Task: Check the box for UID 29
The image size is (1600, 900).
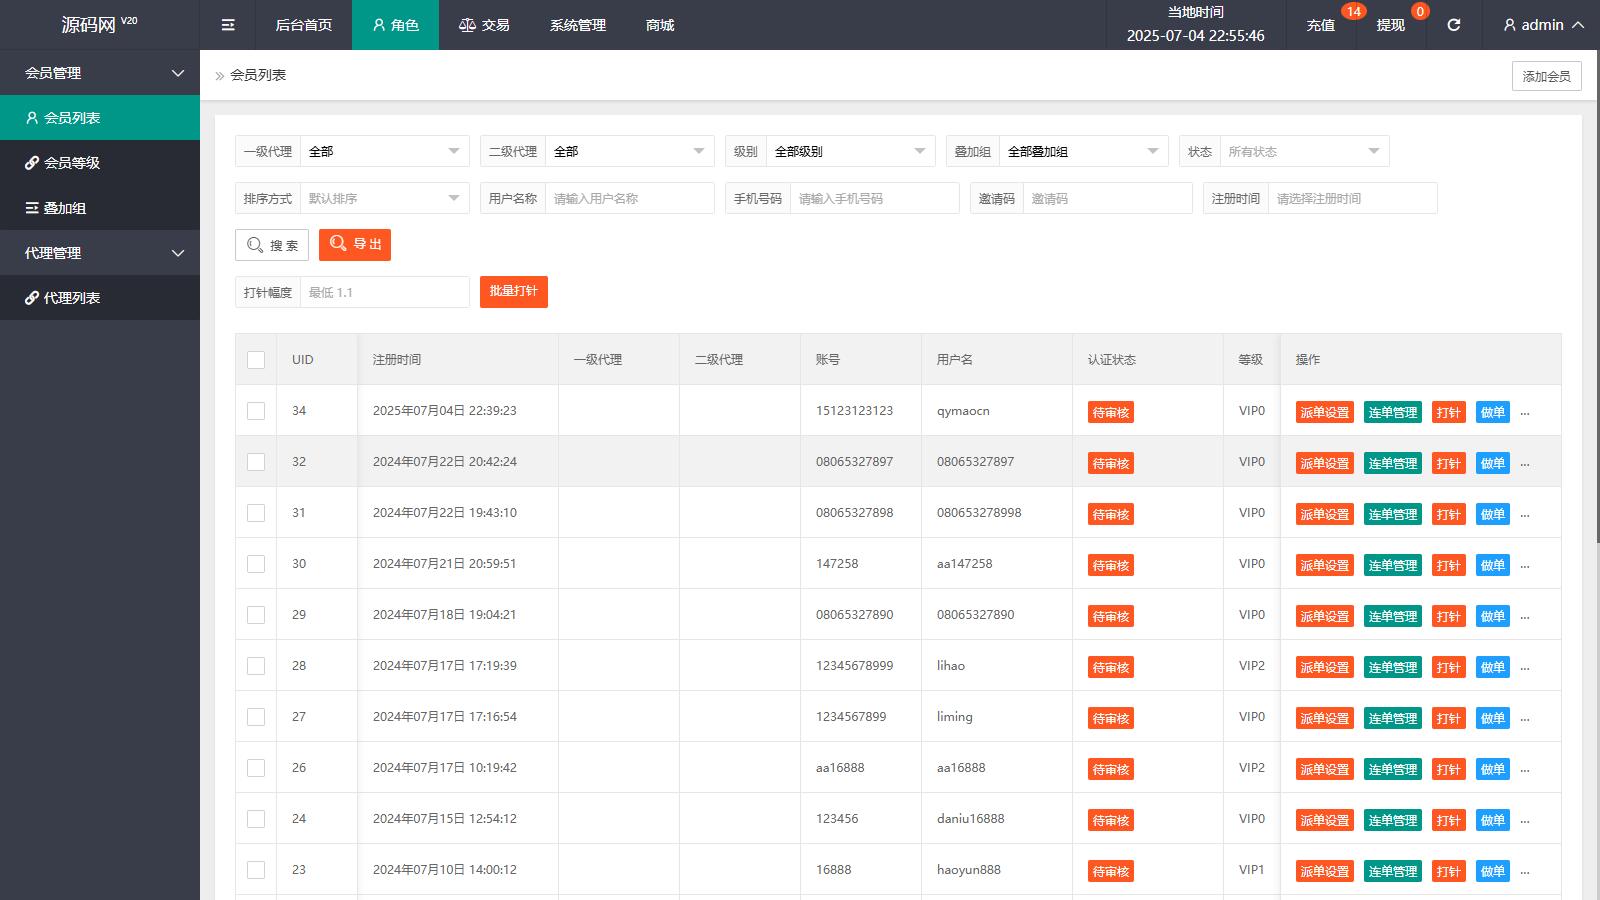Action: coord(256,615)
